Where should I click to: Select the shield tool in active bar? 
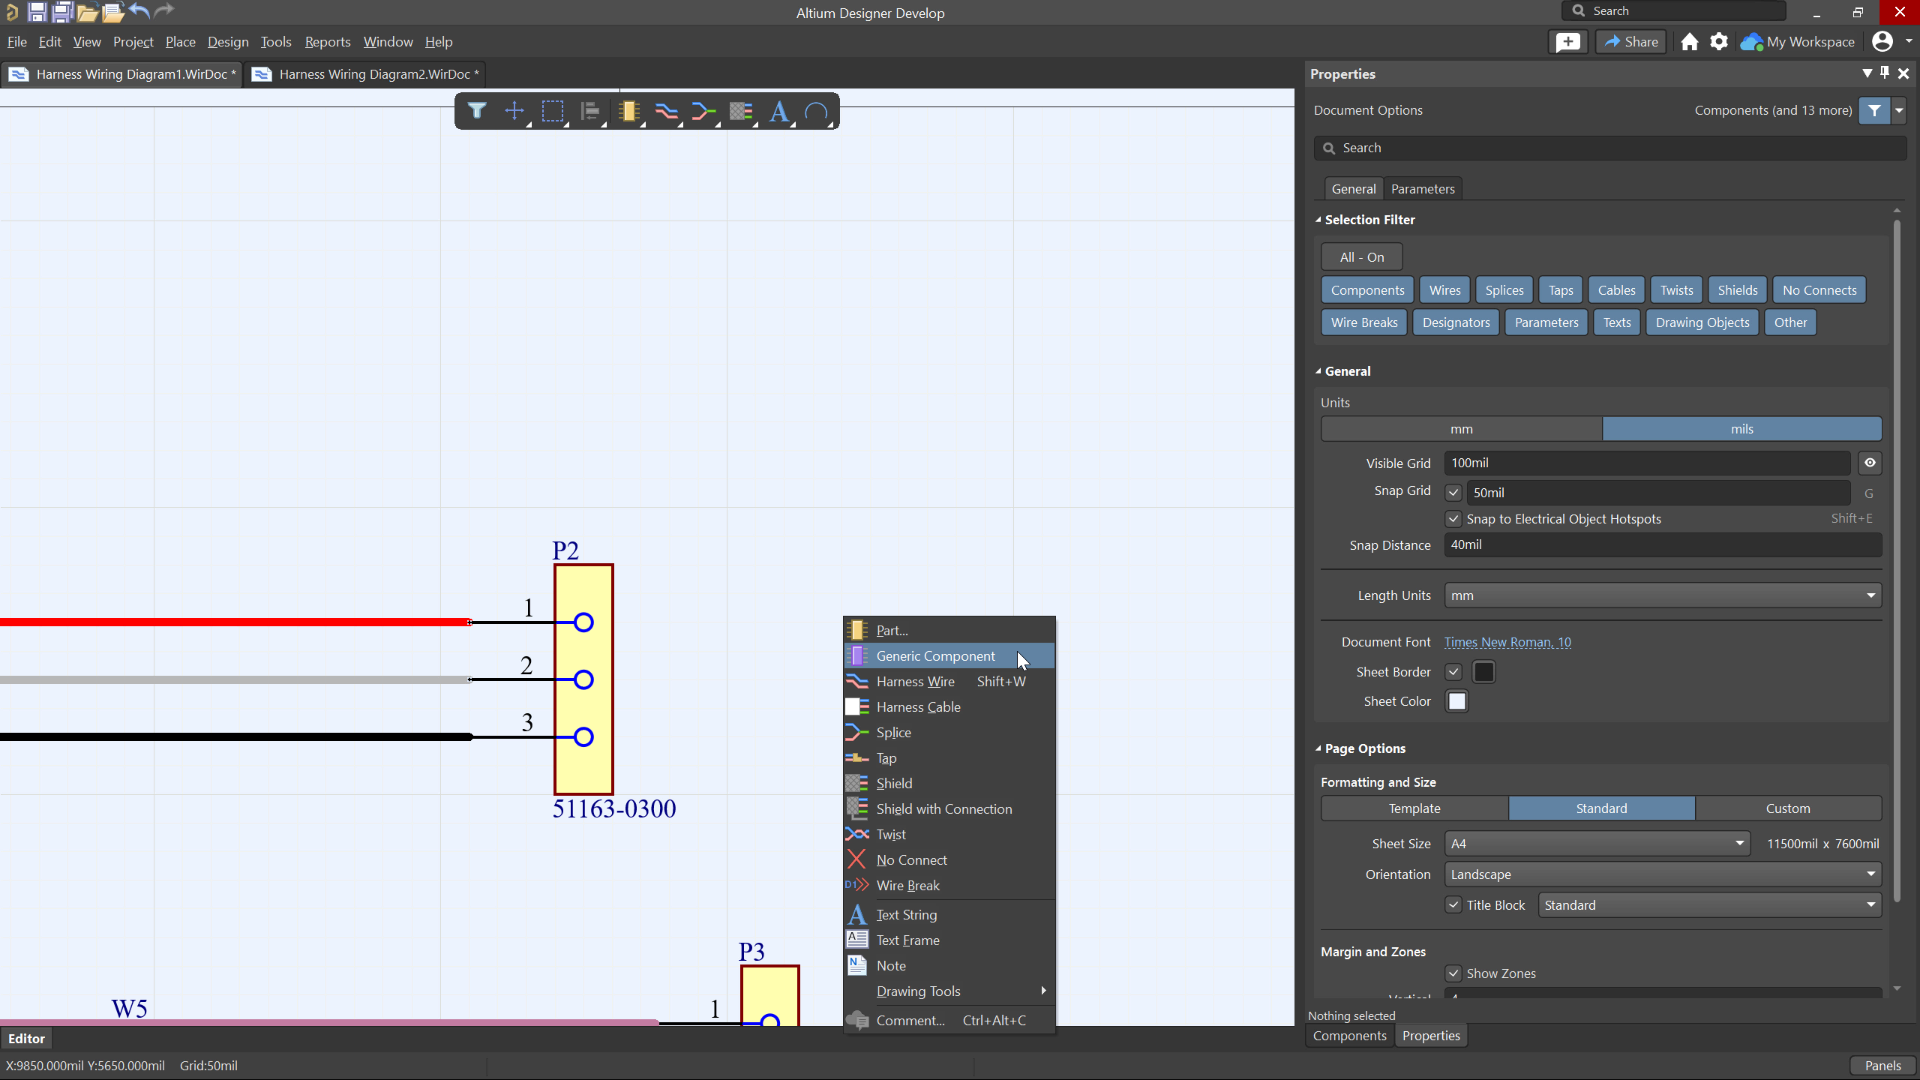(741, 111)
